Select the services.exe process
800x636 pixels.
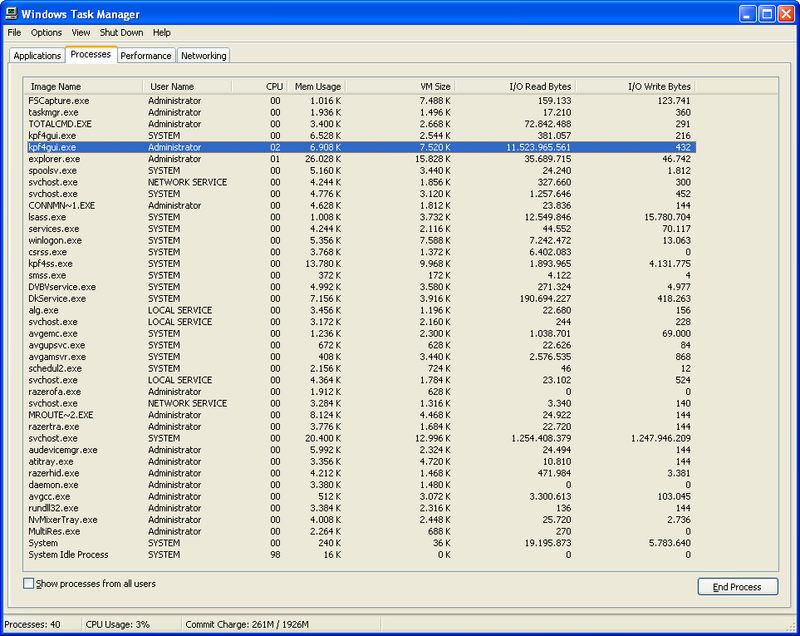(361, 229)
